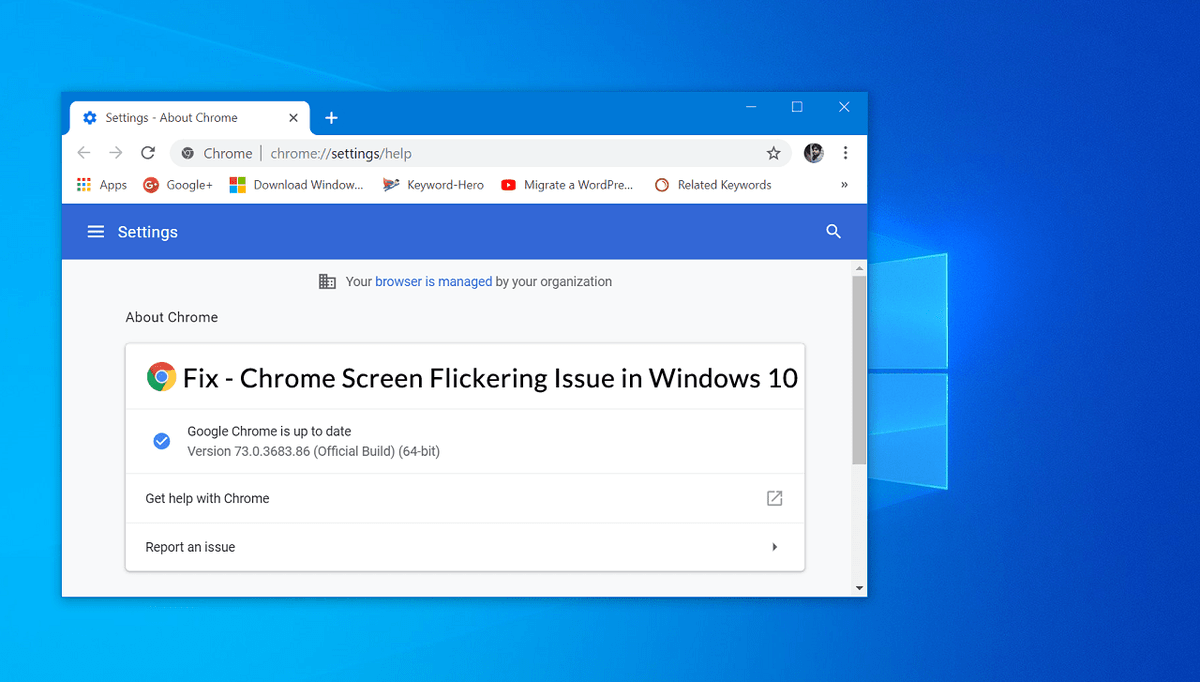Open the Apps bookmark shortcut
The height and width of the screenshot is (682, 1200).
[102, 185]
